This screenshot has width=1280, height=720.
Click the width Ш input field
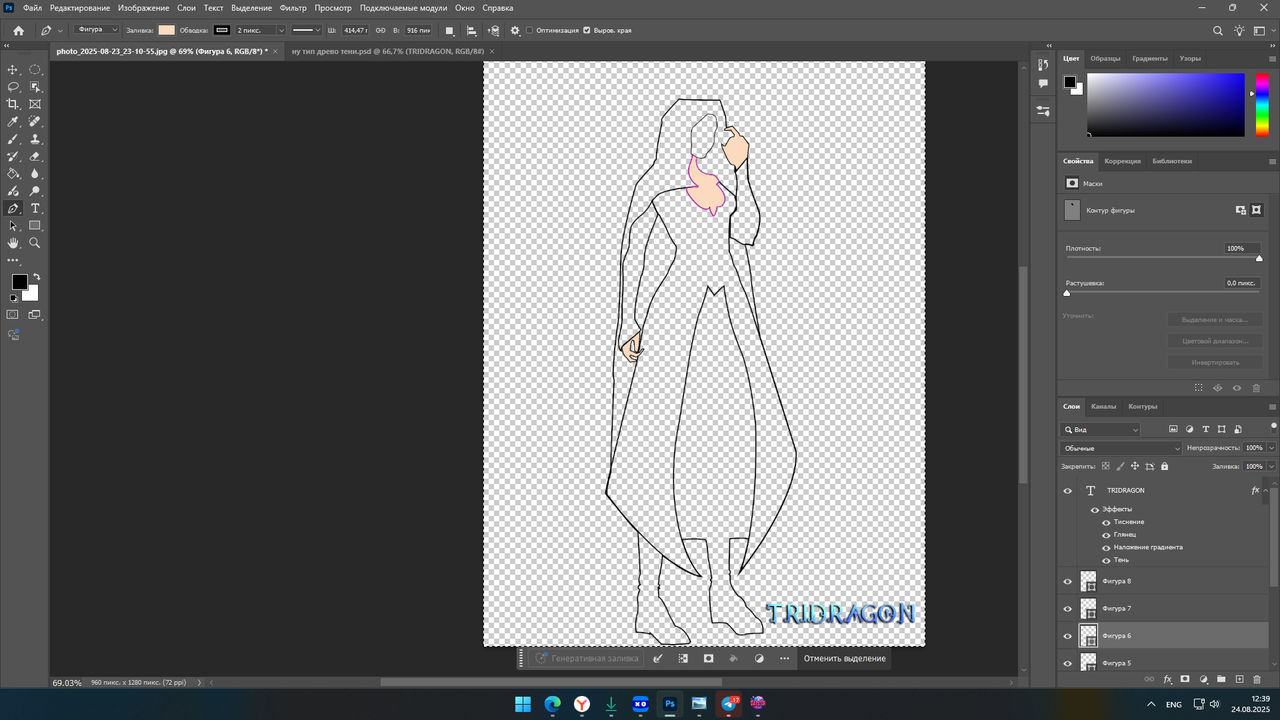tap(356, 30)
